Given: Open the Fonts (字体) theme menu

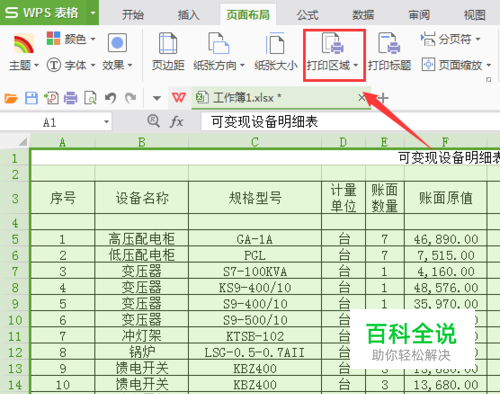Looking at the screenshot, I should [x=71, y=65].
